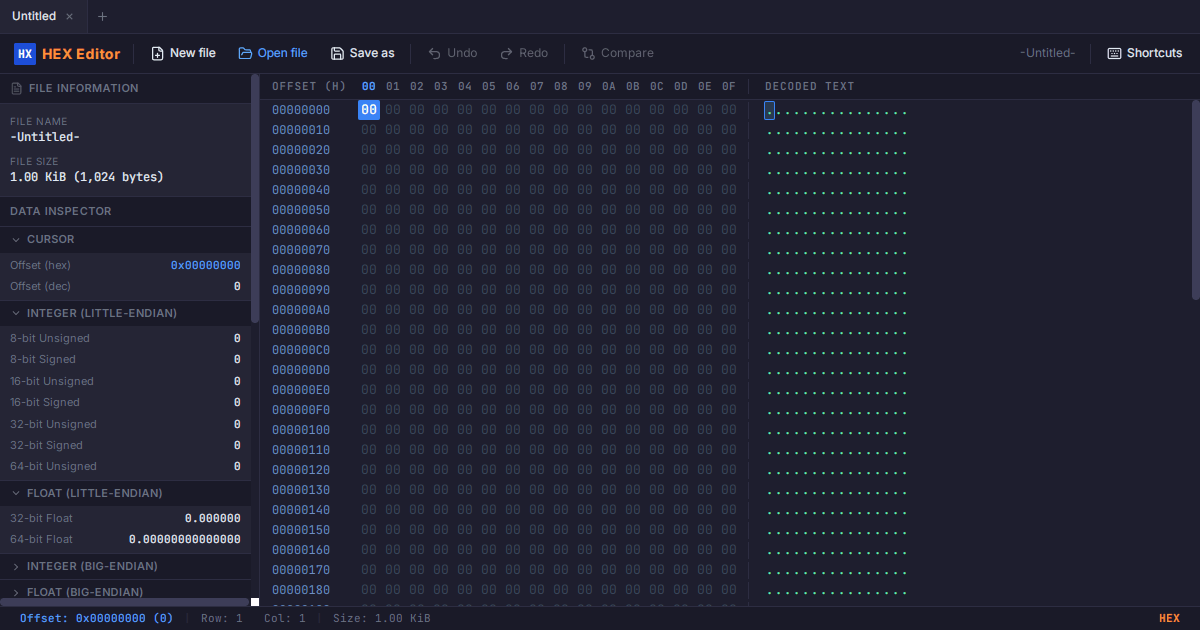
Task: Click the 0F column header
Action: pos(729,86)
